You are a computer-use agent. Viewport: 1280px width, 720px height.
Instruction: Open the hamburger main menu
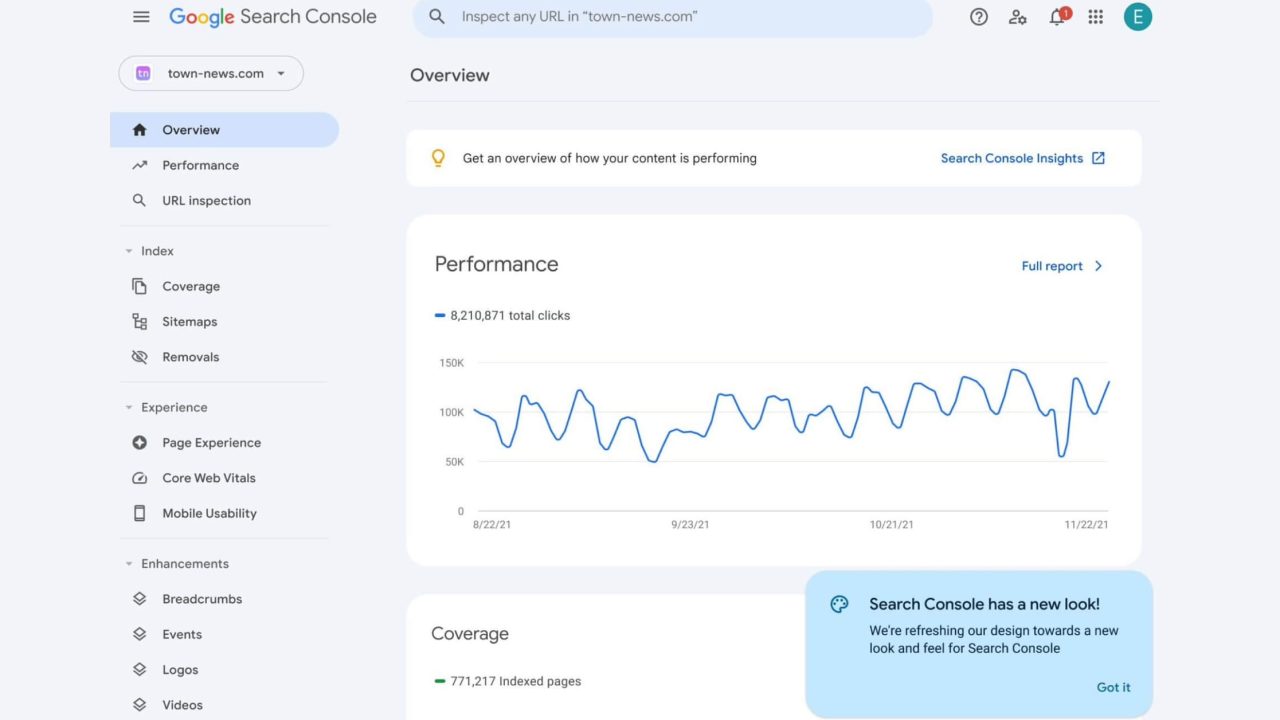141,17
